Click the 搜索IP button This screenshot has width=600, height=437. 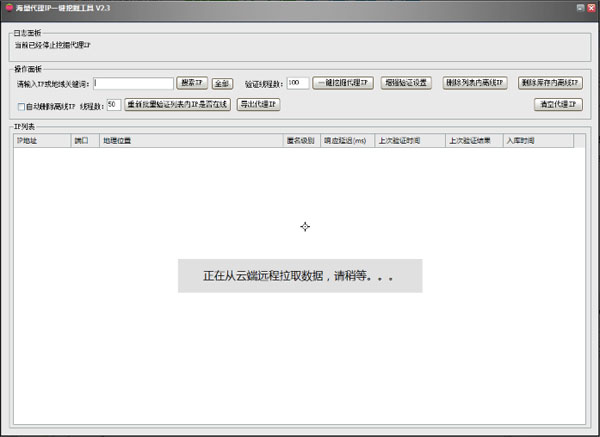coord(192,83)
